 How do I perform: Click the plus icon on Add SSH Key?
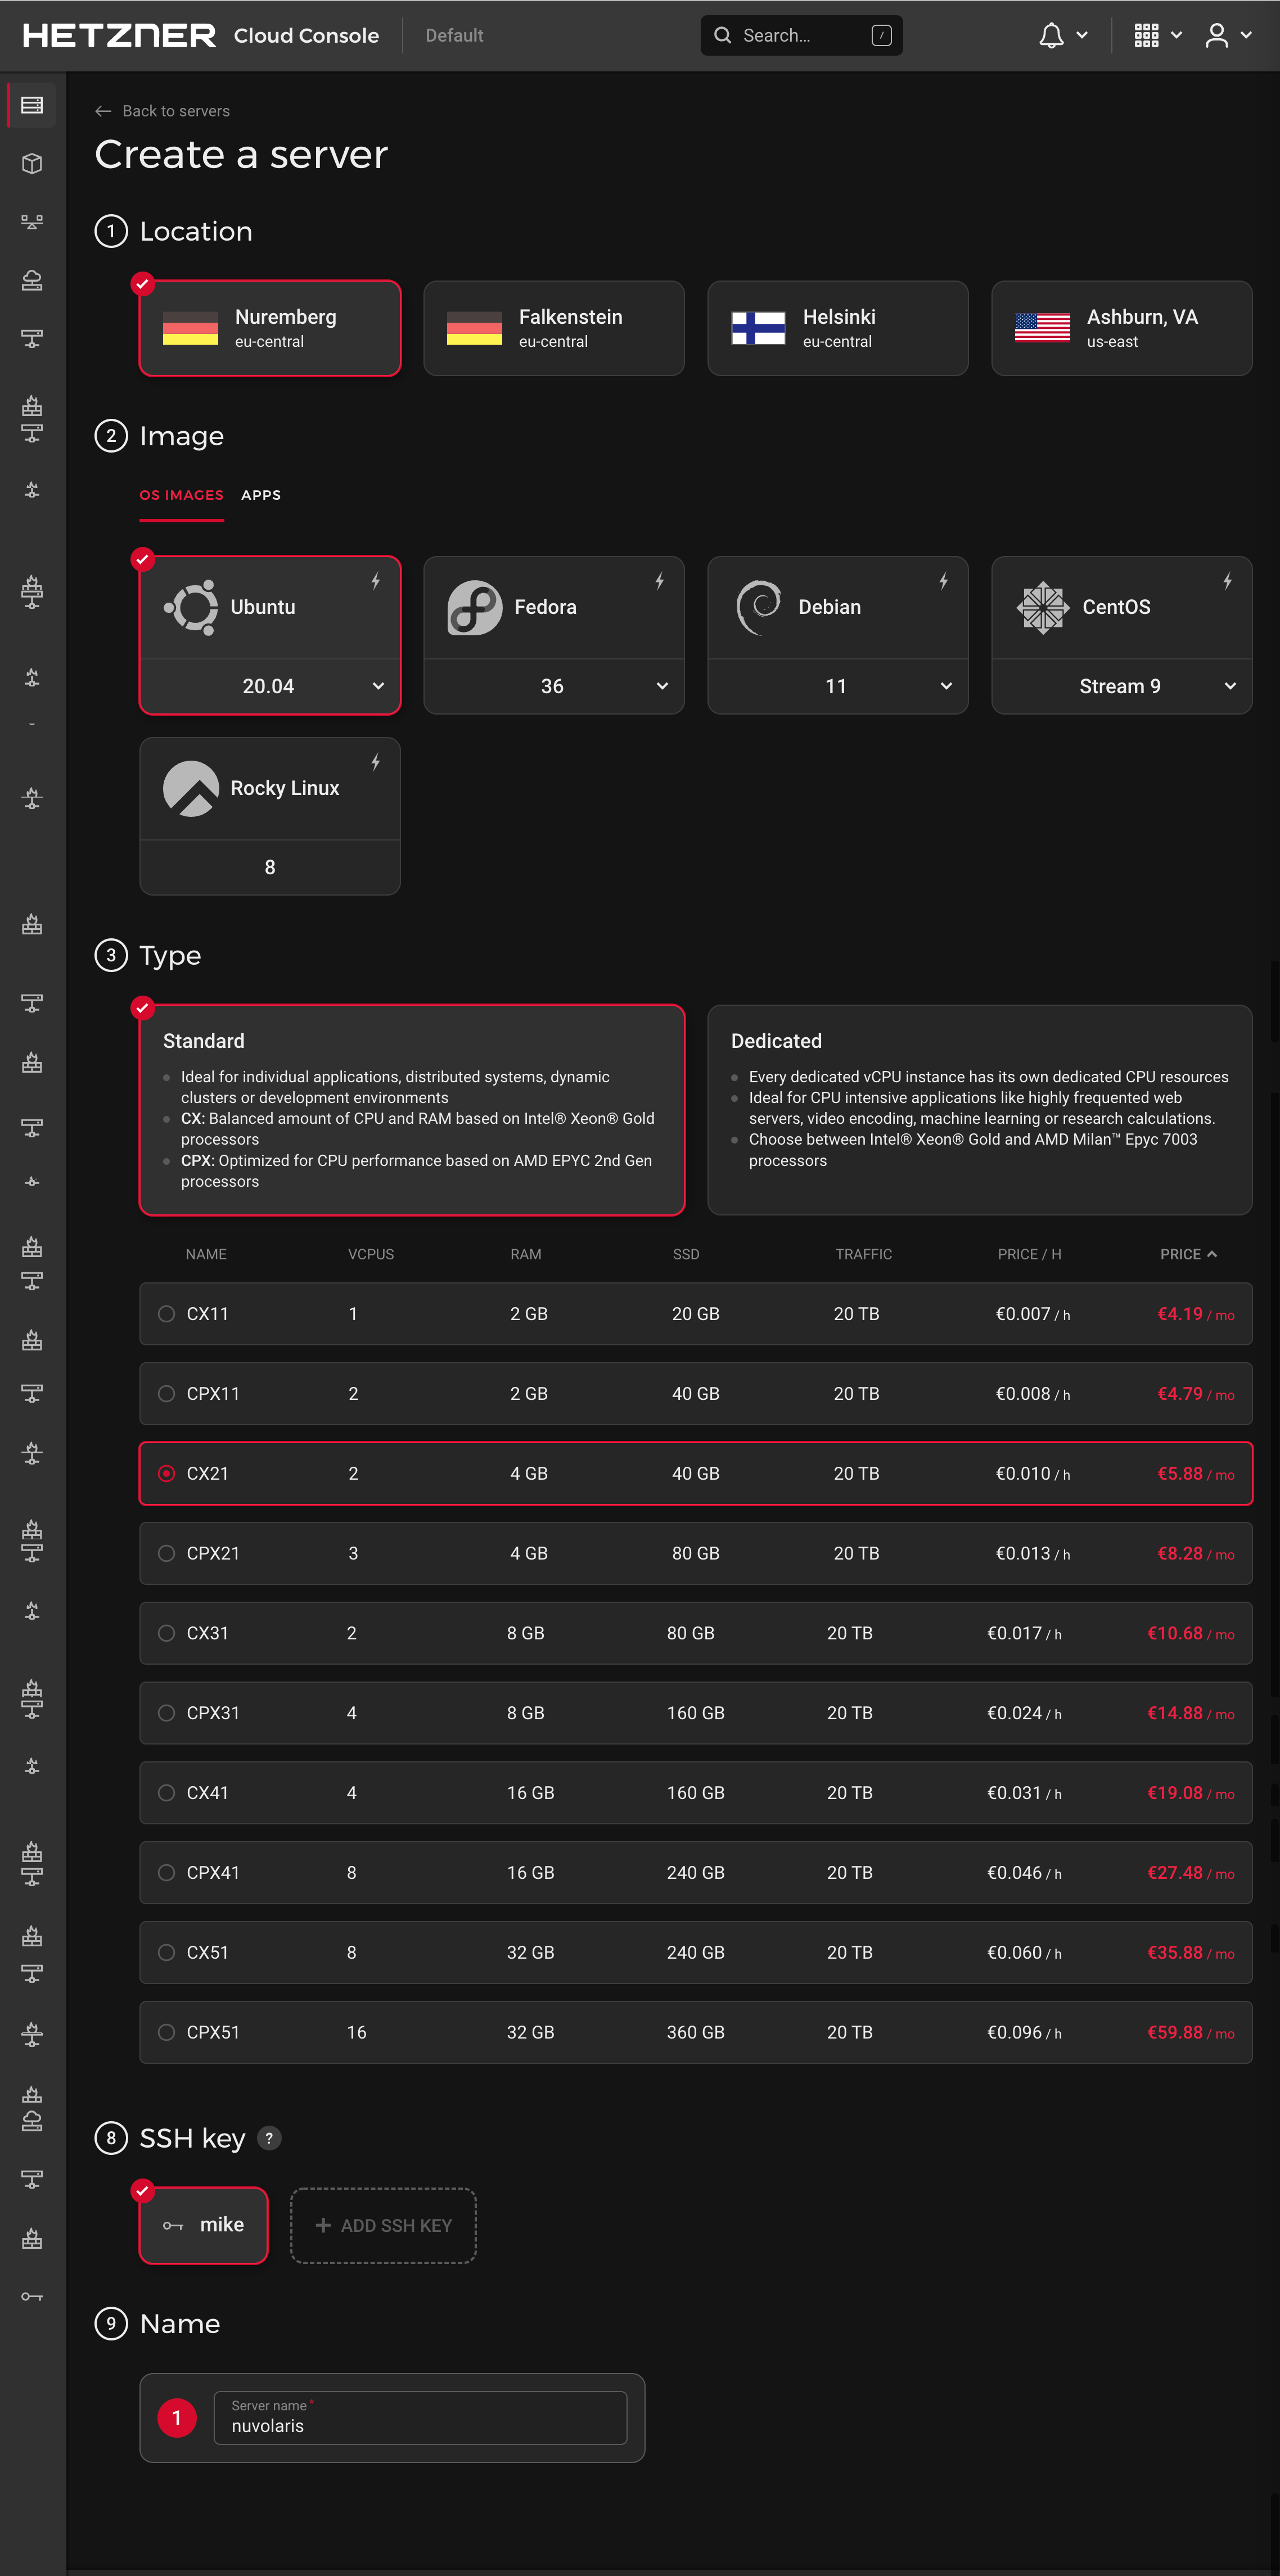pyautogui.click(x=323, y=2225)
